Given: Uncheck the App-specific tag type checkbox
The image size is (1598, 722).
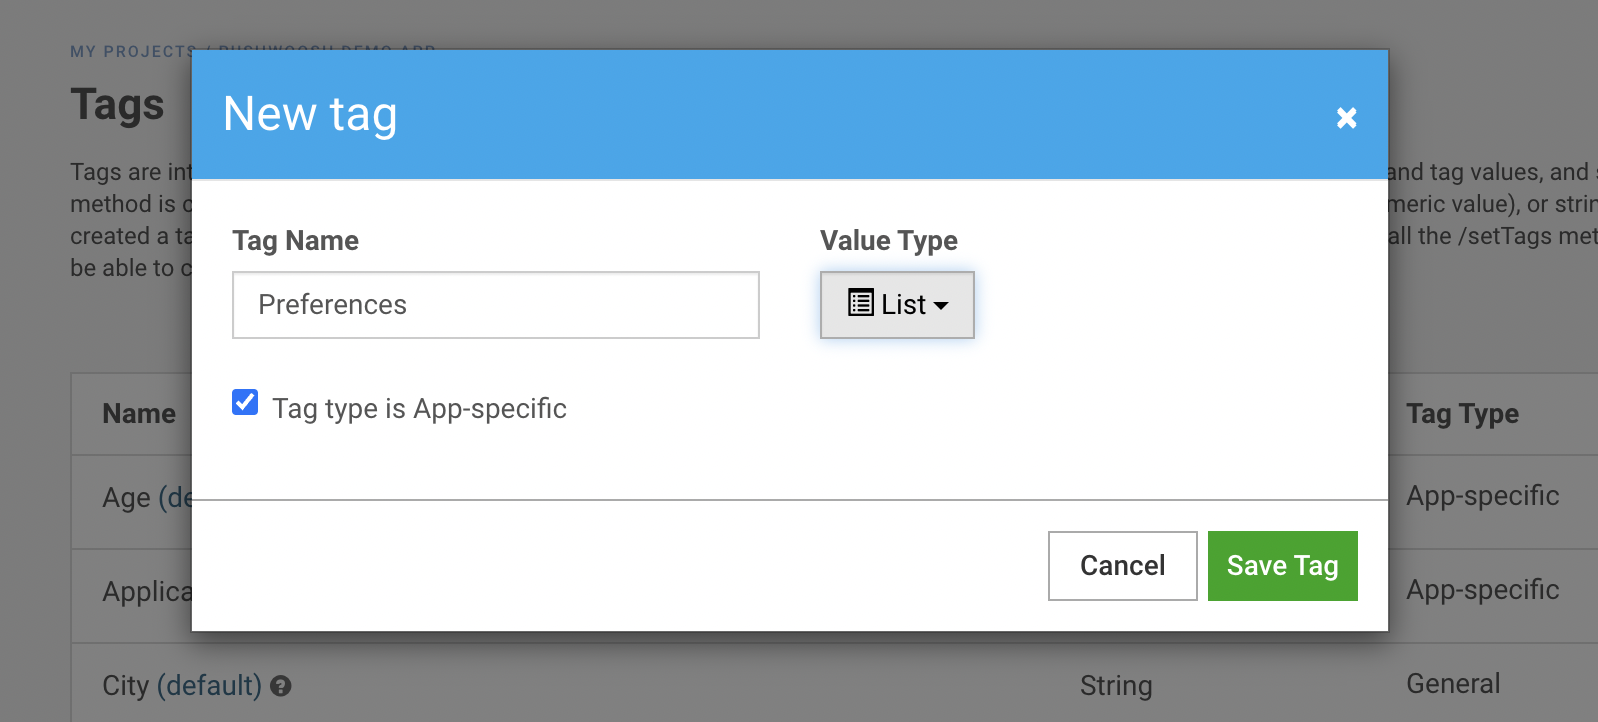Looking at the screenshot, I should tap(245, 402).
